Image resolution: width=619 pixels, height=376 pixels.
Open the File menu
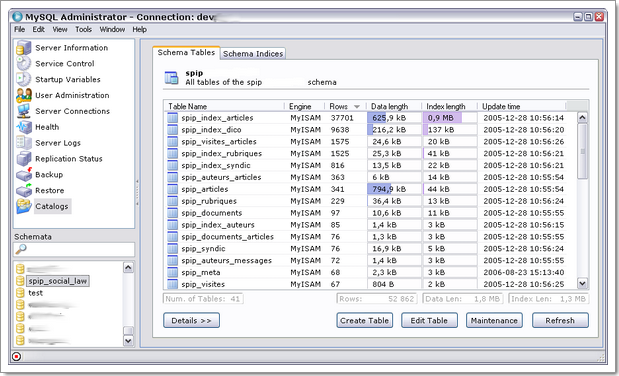19,29
